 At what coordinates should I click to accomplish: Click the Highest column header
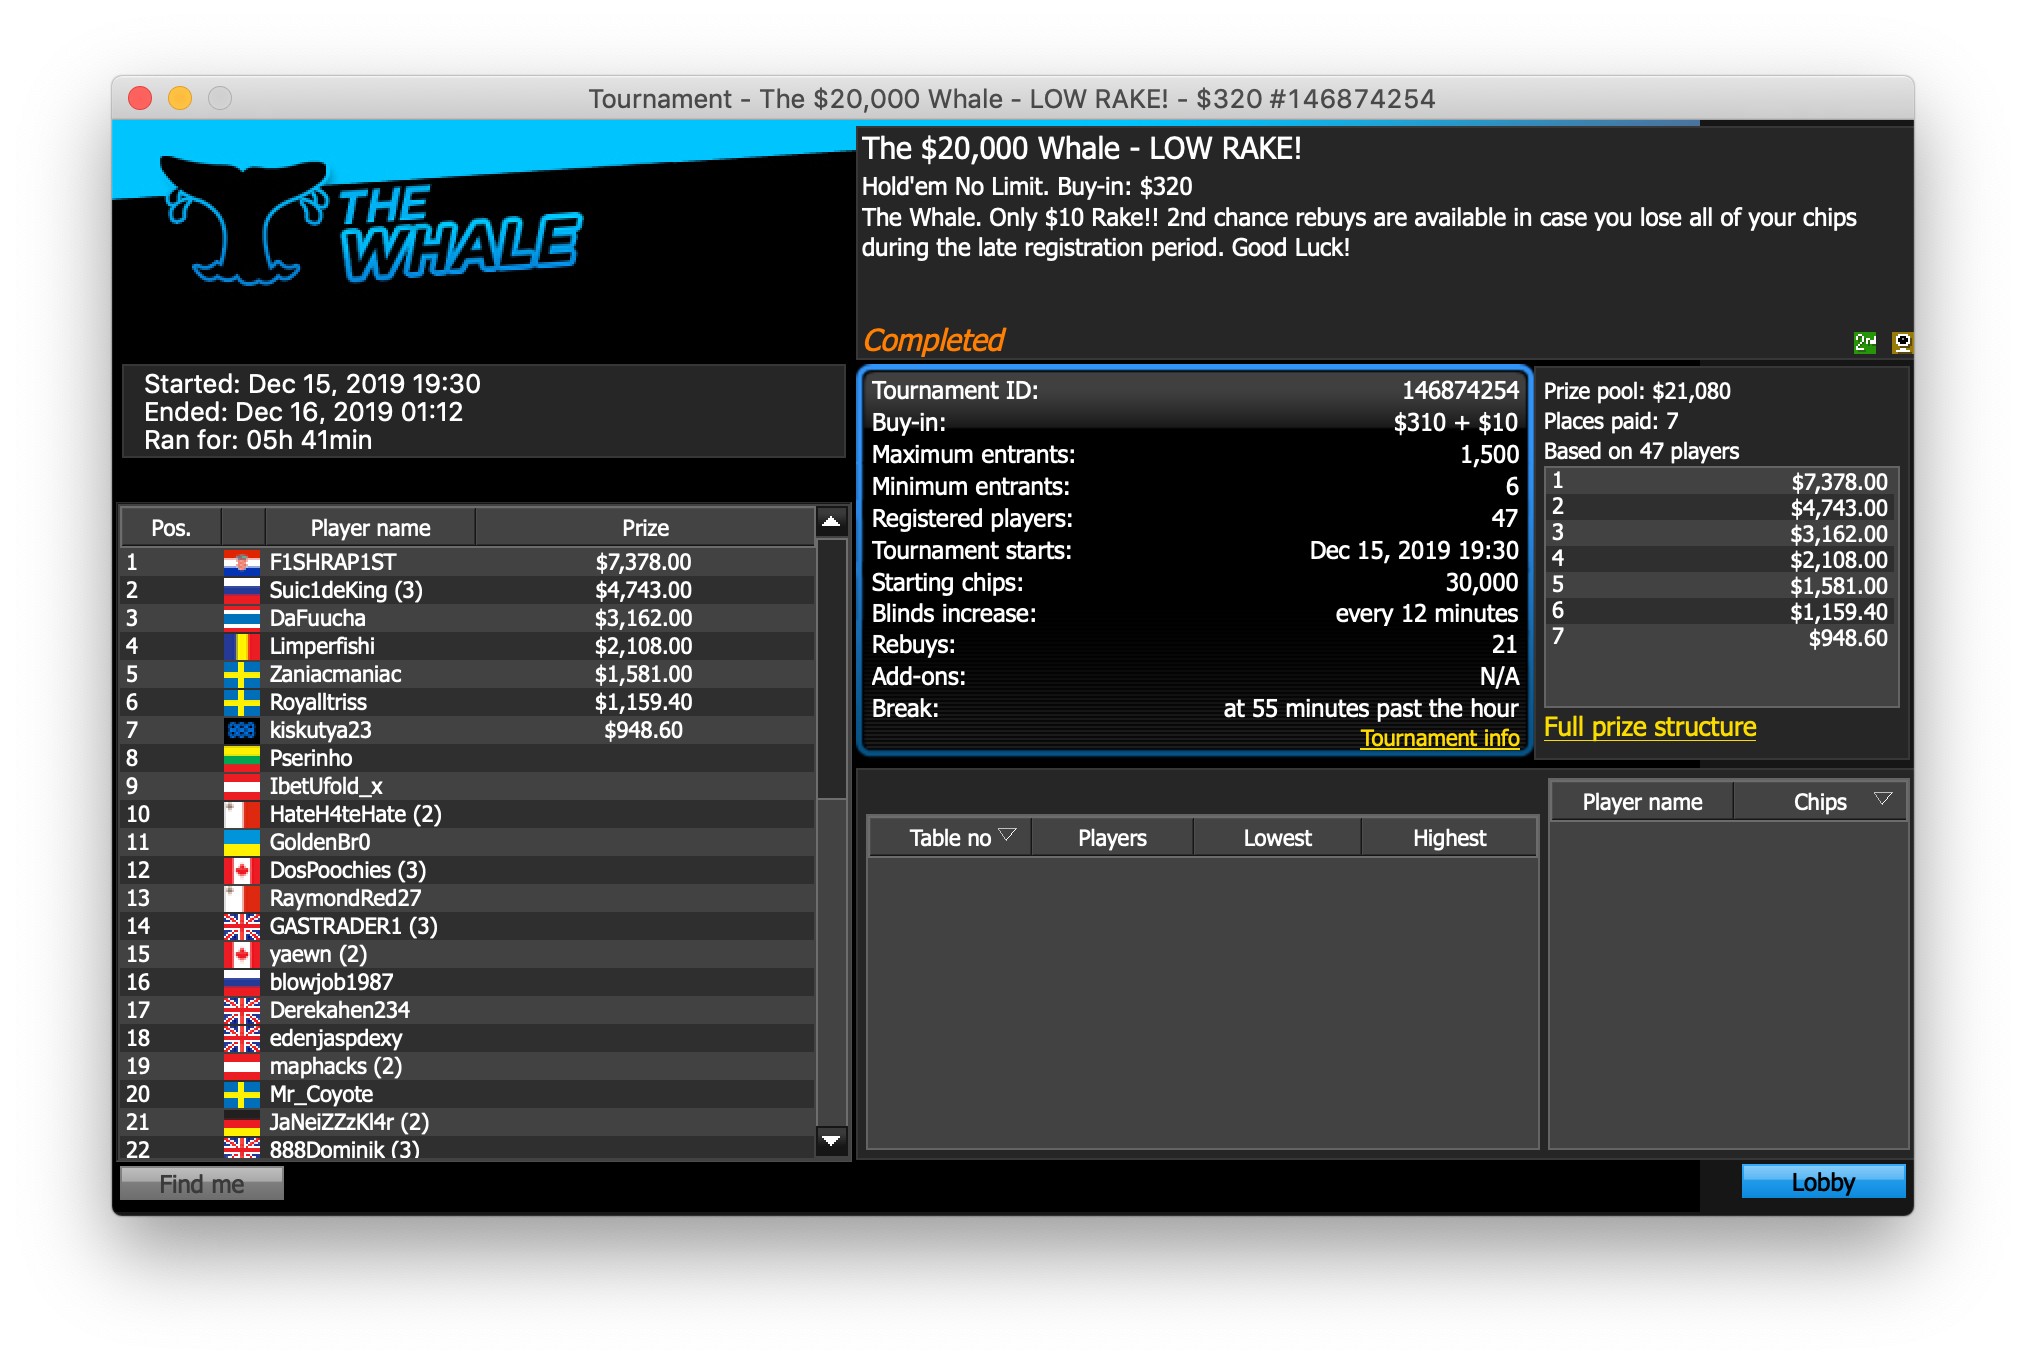[1448, 838]
